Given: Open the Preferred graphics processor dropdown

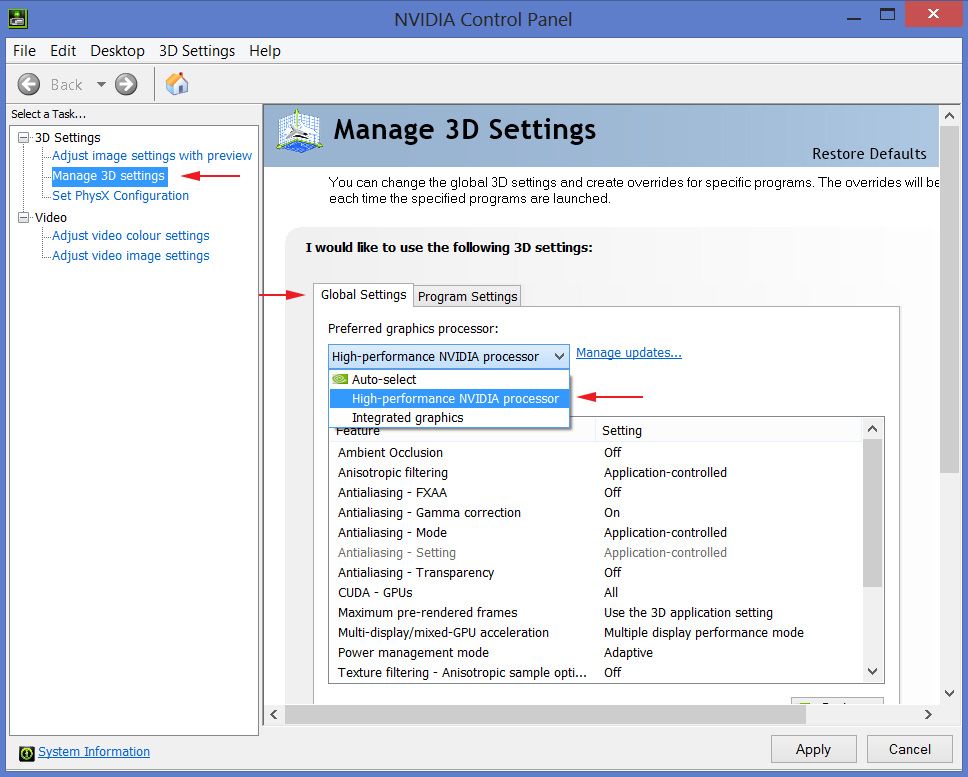Looking at the screenshot, I should point(558,357).
